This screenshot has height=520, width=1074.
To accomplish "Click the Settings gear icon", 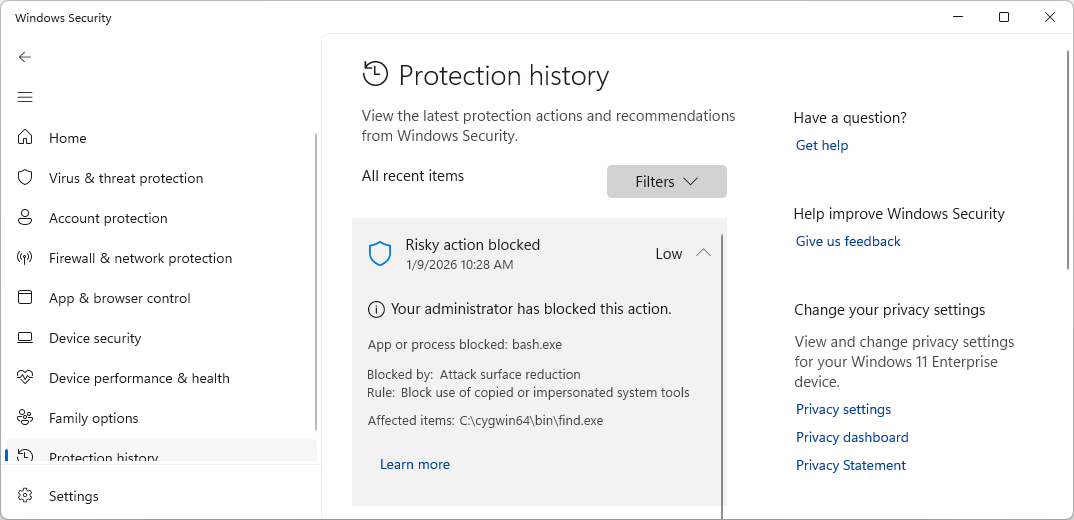I will [x=25, y=496].
